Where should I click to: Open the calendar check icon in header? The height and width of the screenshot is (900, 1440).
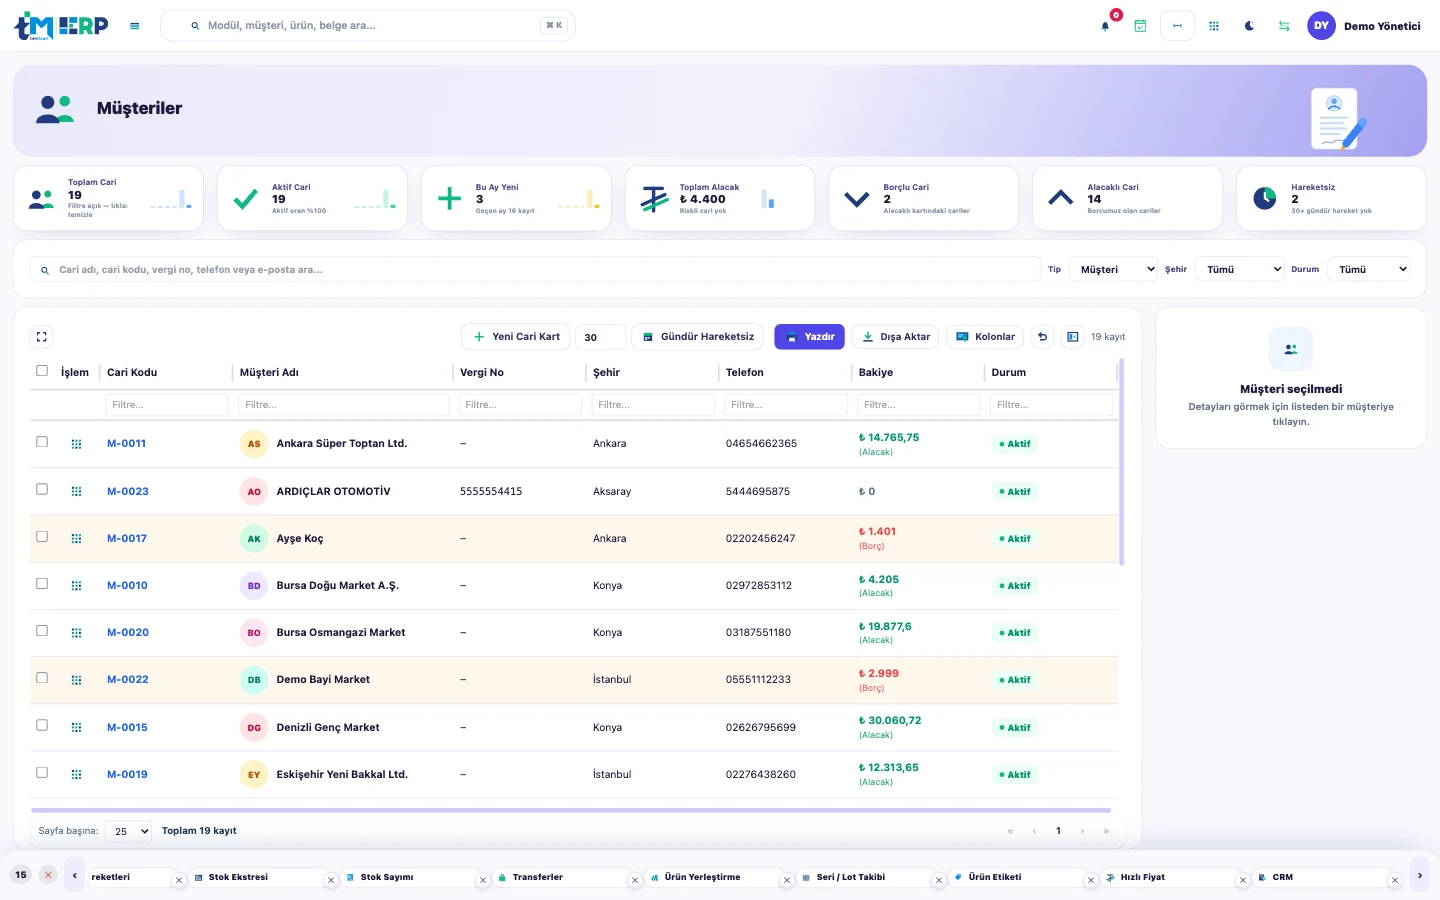point(1140,26)
